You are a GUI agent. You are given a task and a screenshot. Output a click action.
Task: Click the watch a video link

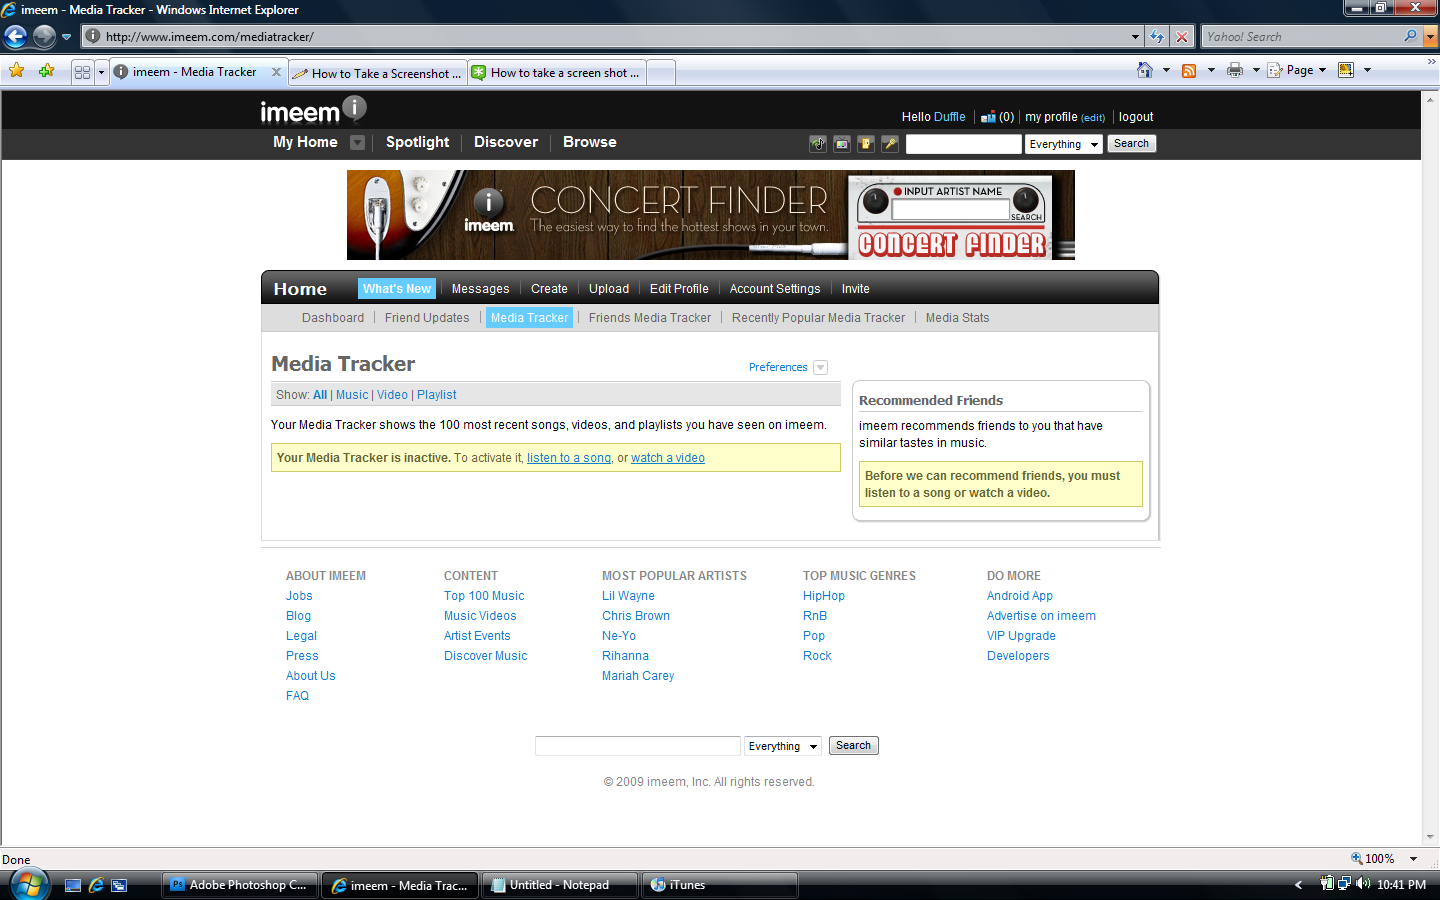click(668, 458)
